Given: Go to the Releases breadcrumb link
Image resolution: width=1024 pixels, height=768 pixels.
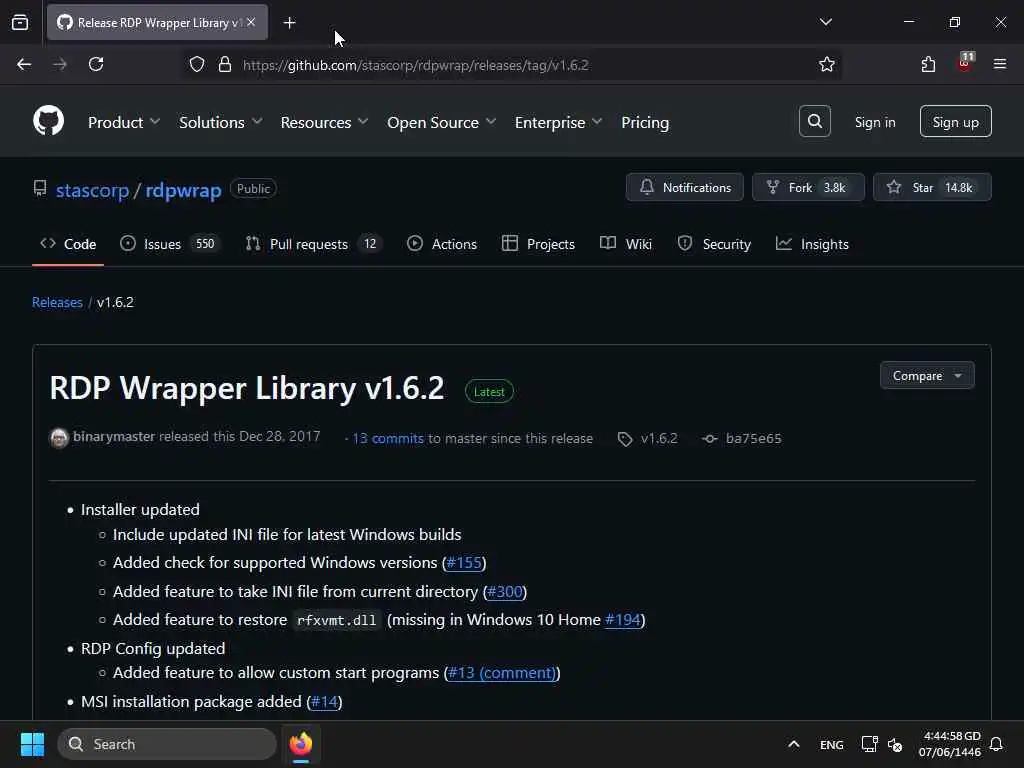Looking at the screenshot, I should (x=57, y=302).
